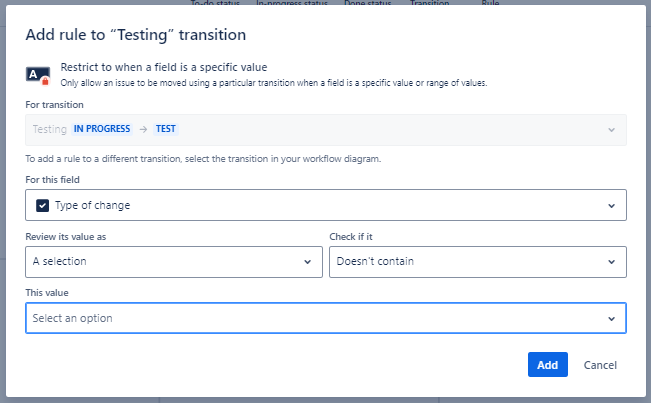Viewport: 651px width, 403px height.
Task: Open the Select an option dropdown
Action: (325, 318)
